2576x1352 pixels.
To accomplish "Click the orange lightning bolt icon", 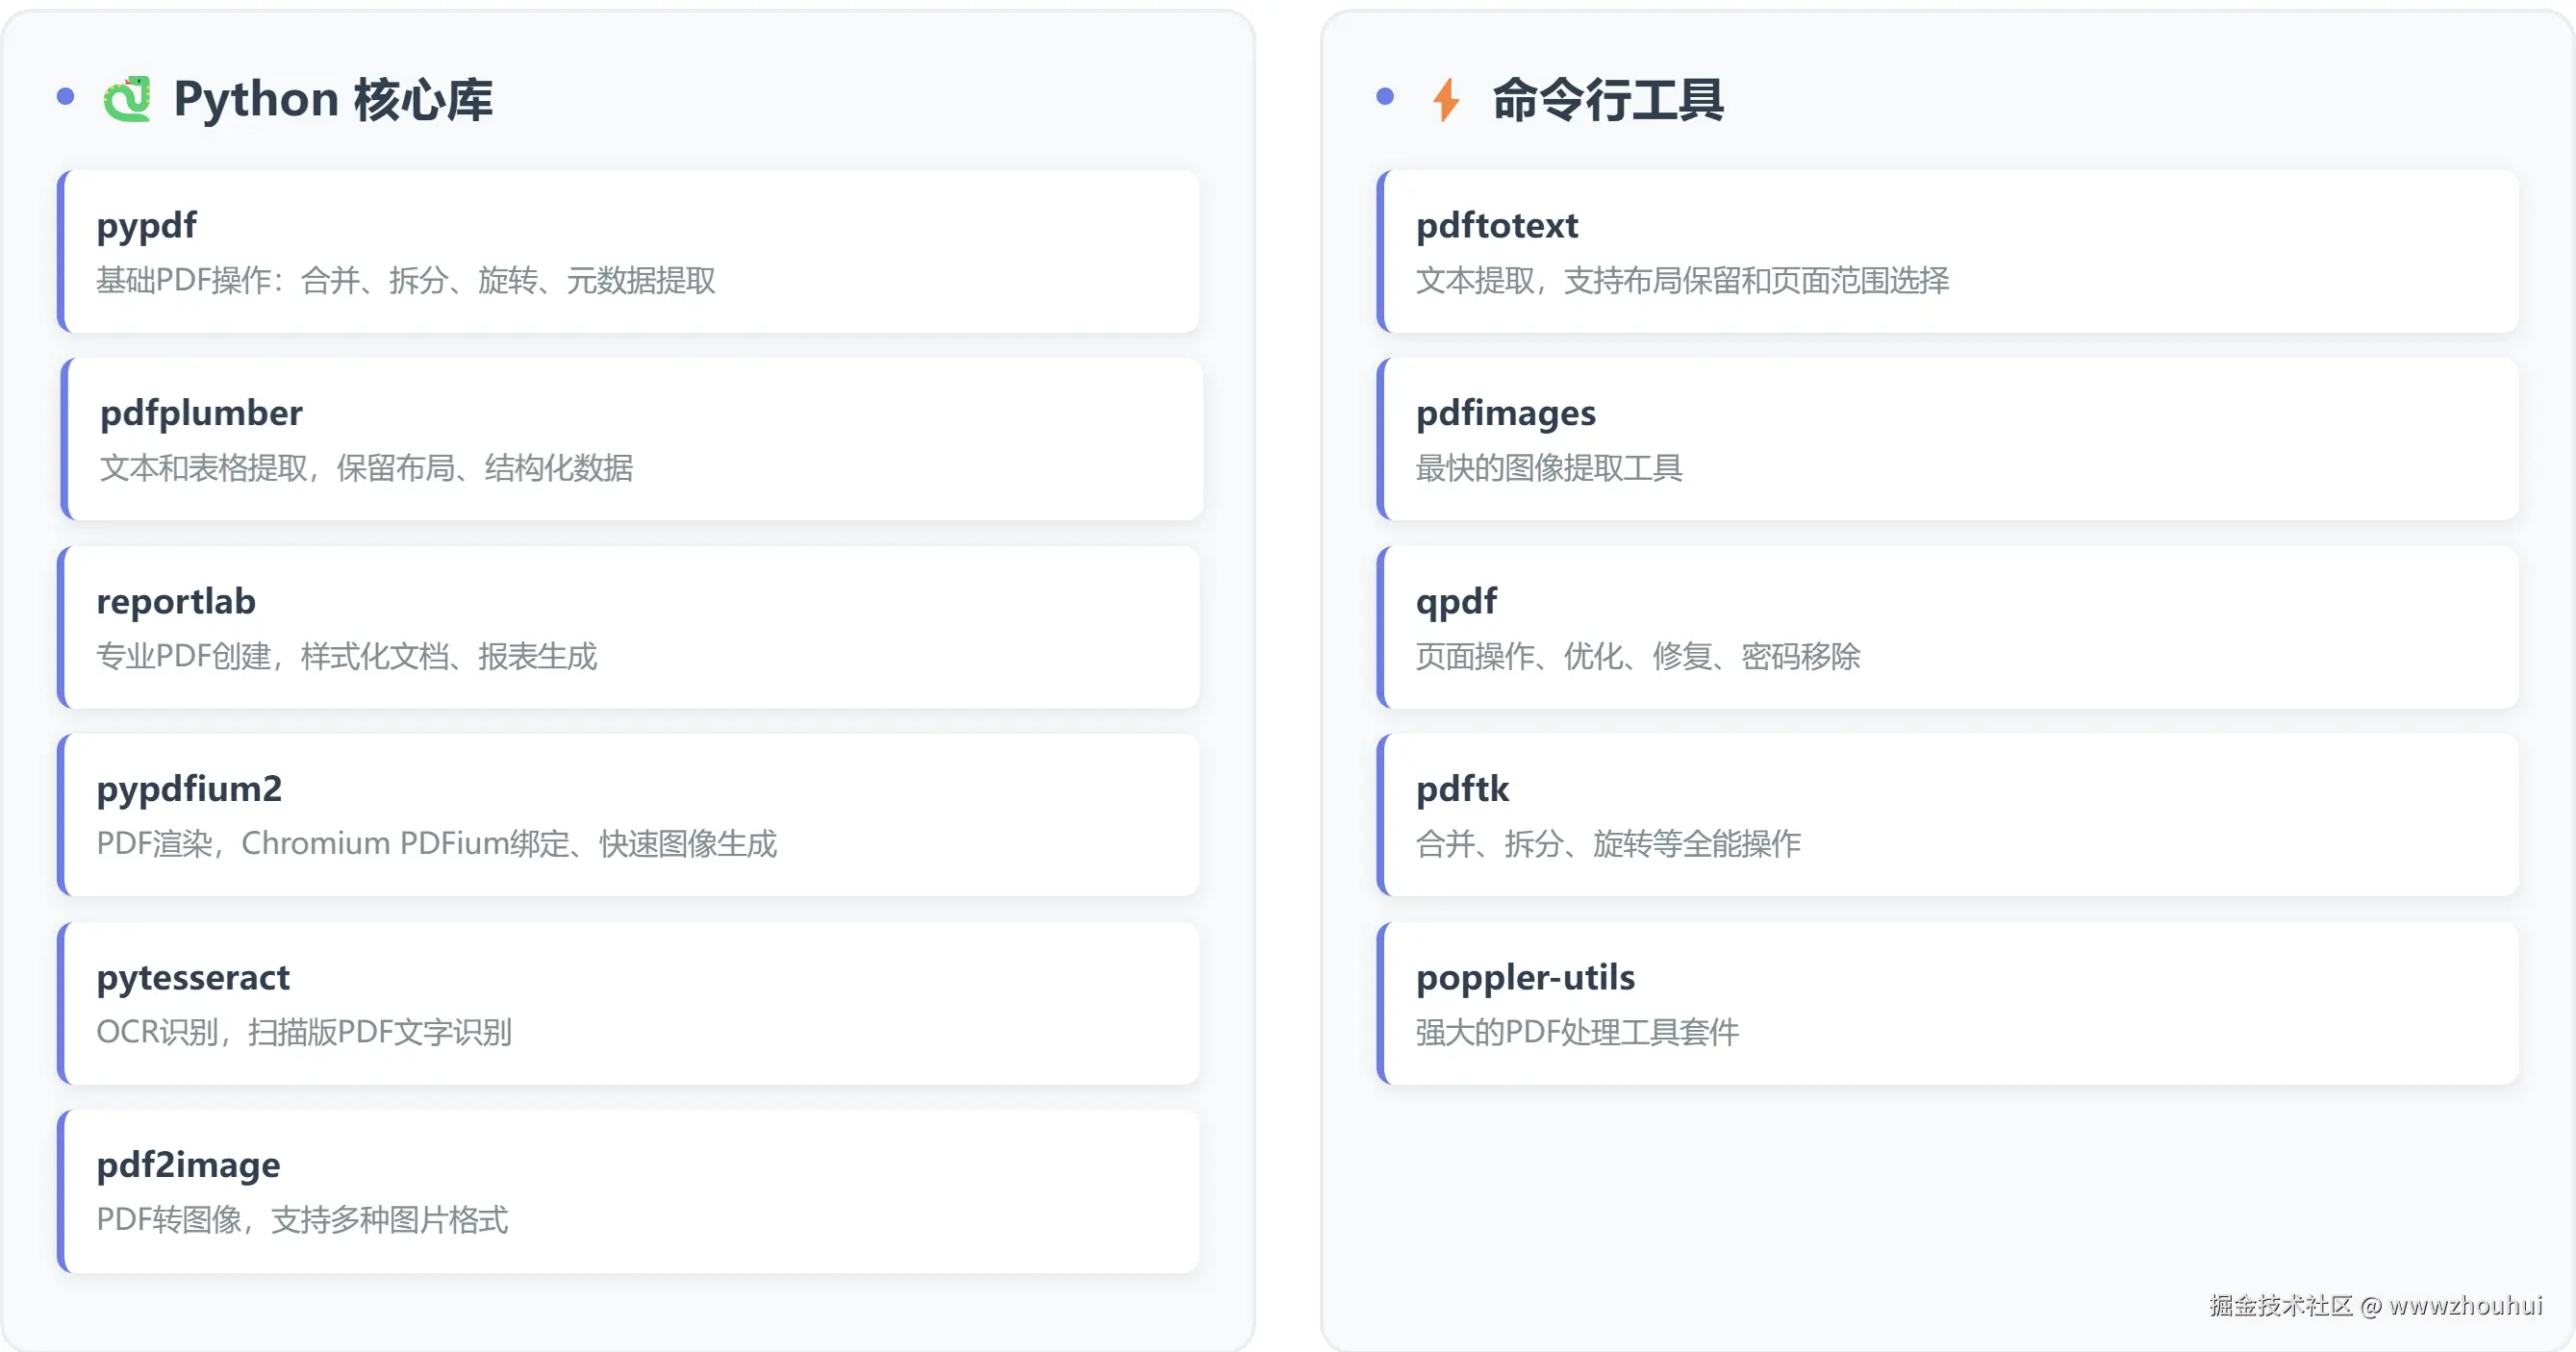I will [x=1446, y=99].
